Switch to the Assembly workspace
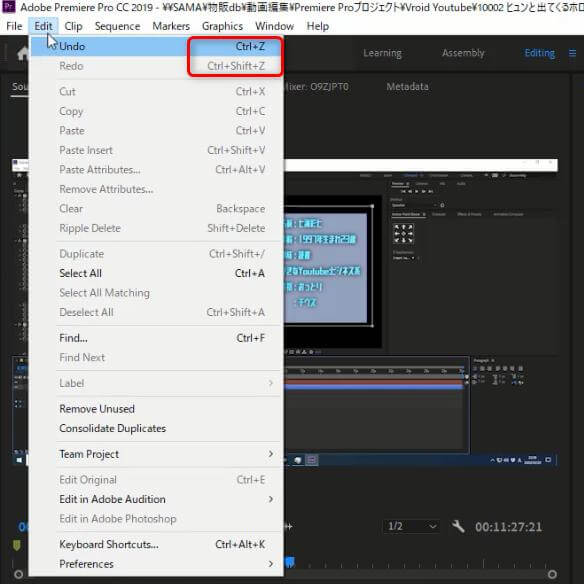Image resolution: width=584 pixels, height=584 pixels. [463, 53]
